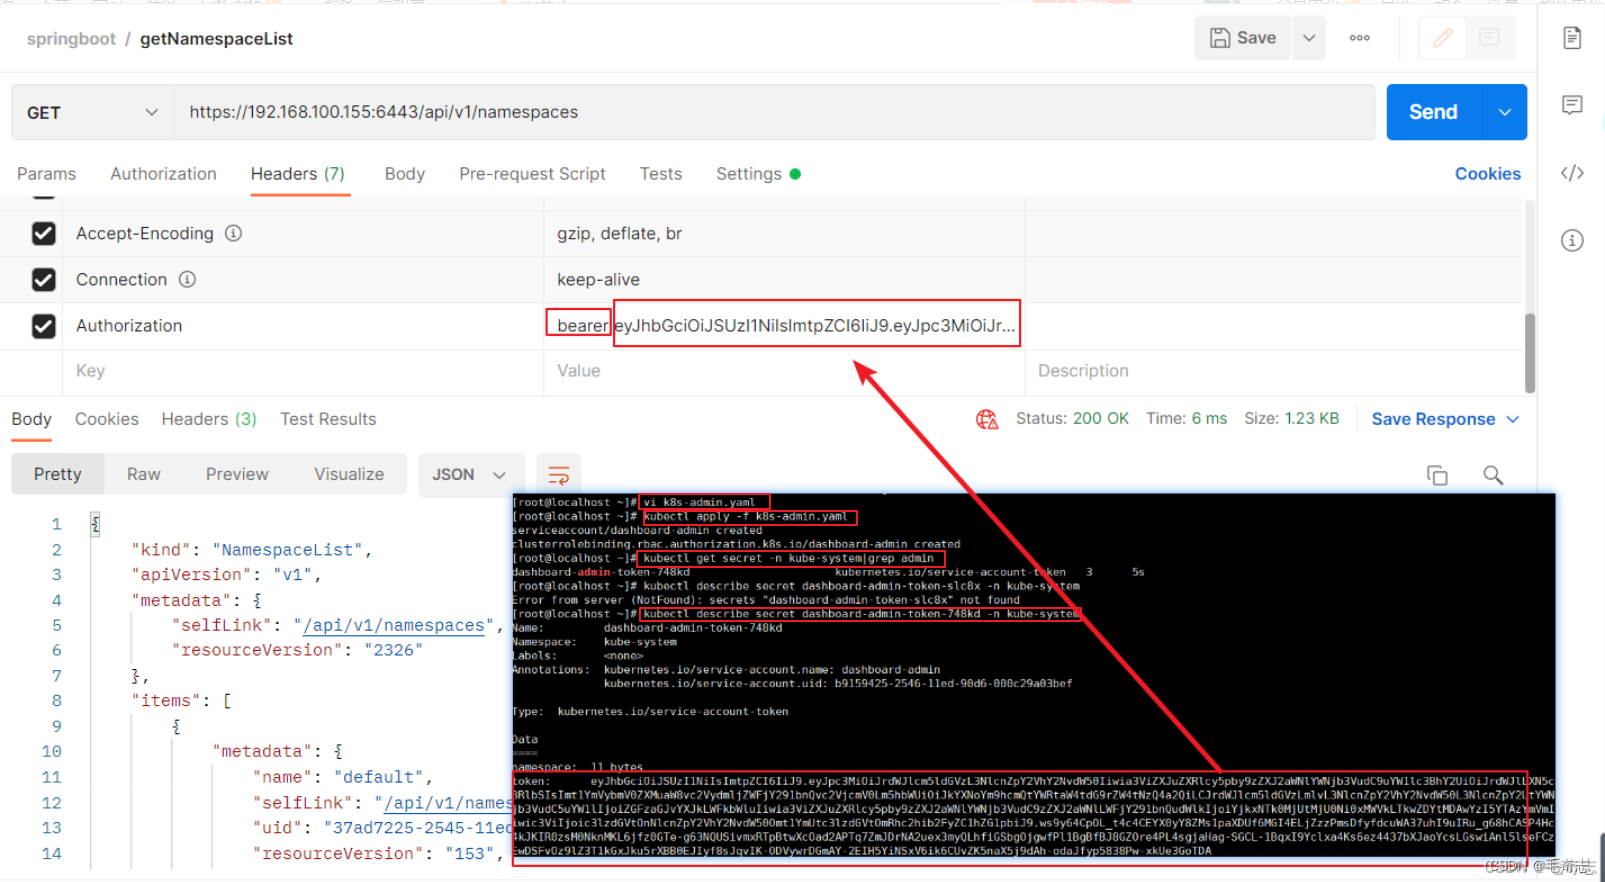Image resolution: width=1605 pixels, height=882 pixels.
Task: Click Save Response link
Action: tap(1433, 419)
